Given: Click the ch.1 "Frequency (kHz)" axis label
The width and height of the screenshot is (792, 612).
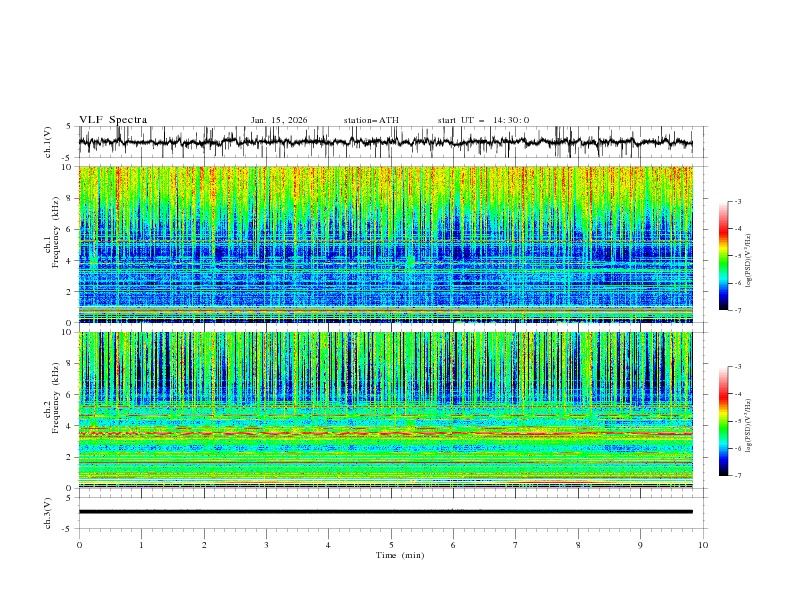Looking at the screenshot, I should 56,233.
